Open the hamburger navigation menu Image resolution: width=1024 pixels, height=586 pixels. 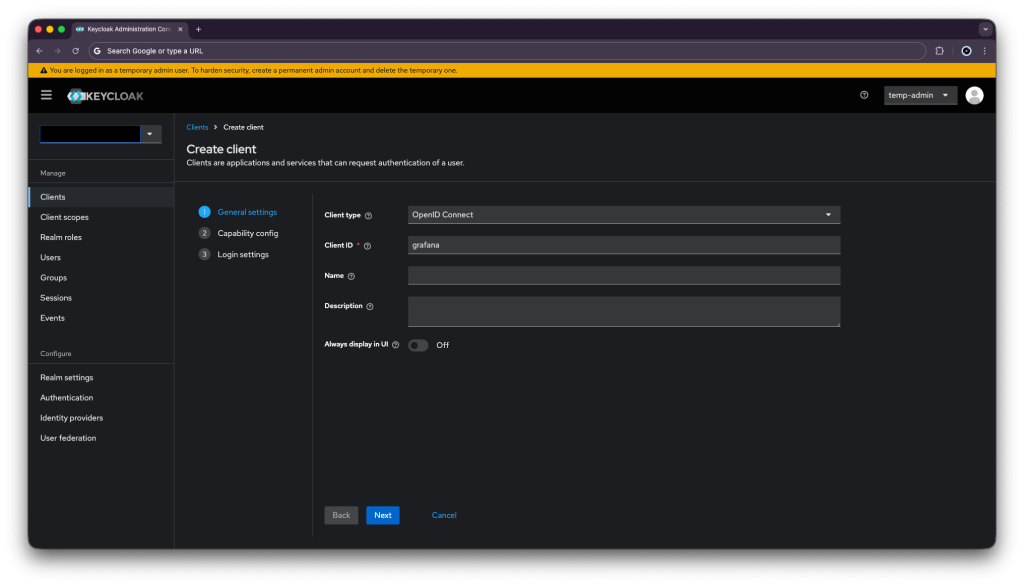pos(46,95)
